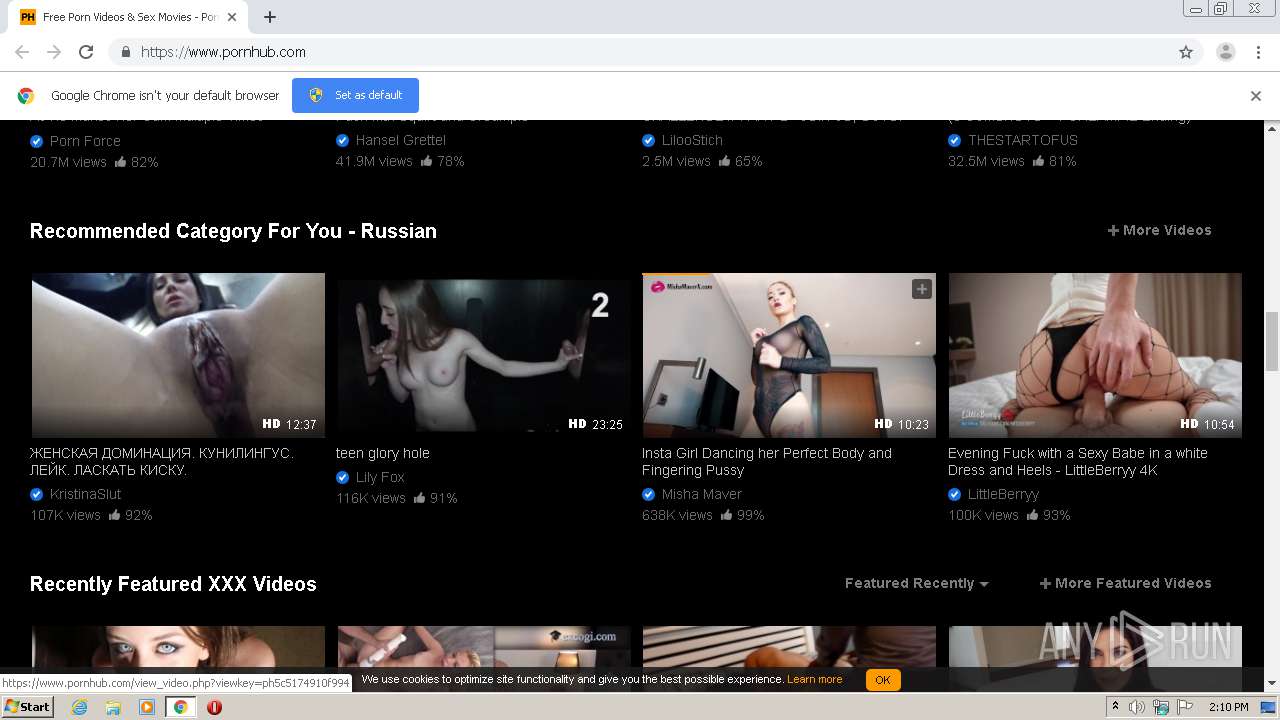
Task: Accept cookies with the OK button
Action: [883, 680]
